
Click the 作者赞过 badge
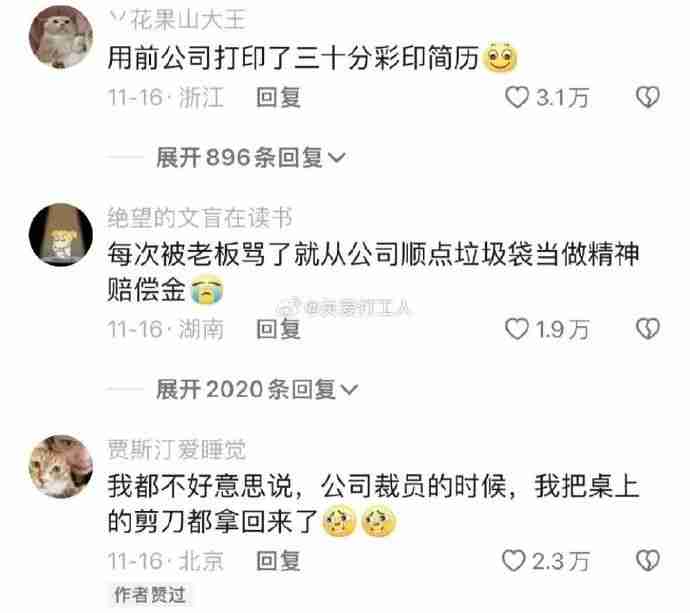pos(150,595)
